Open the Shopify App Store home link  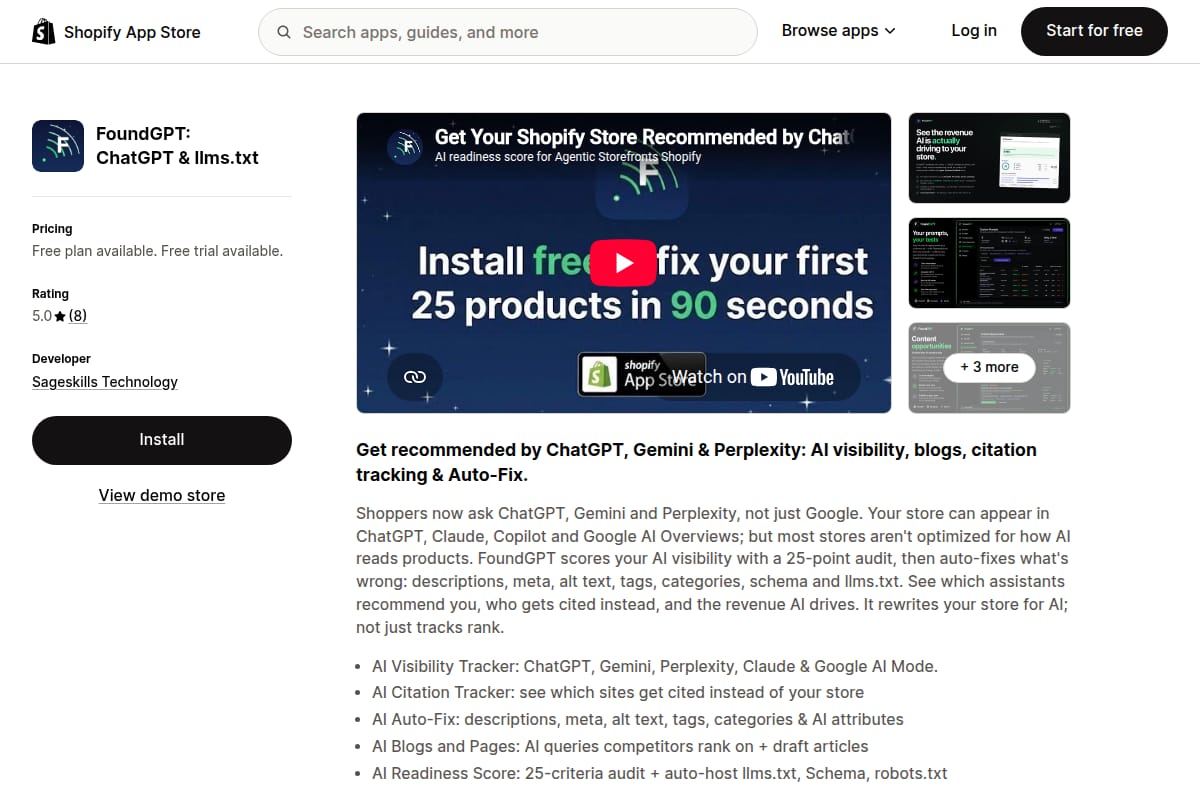(116, 32)
